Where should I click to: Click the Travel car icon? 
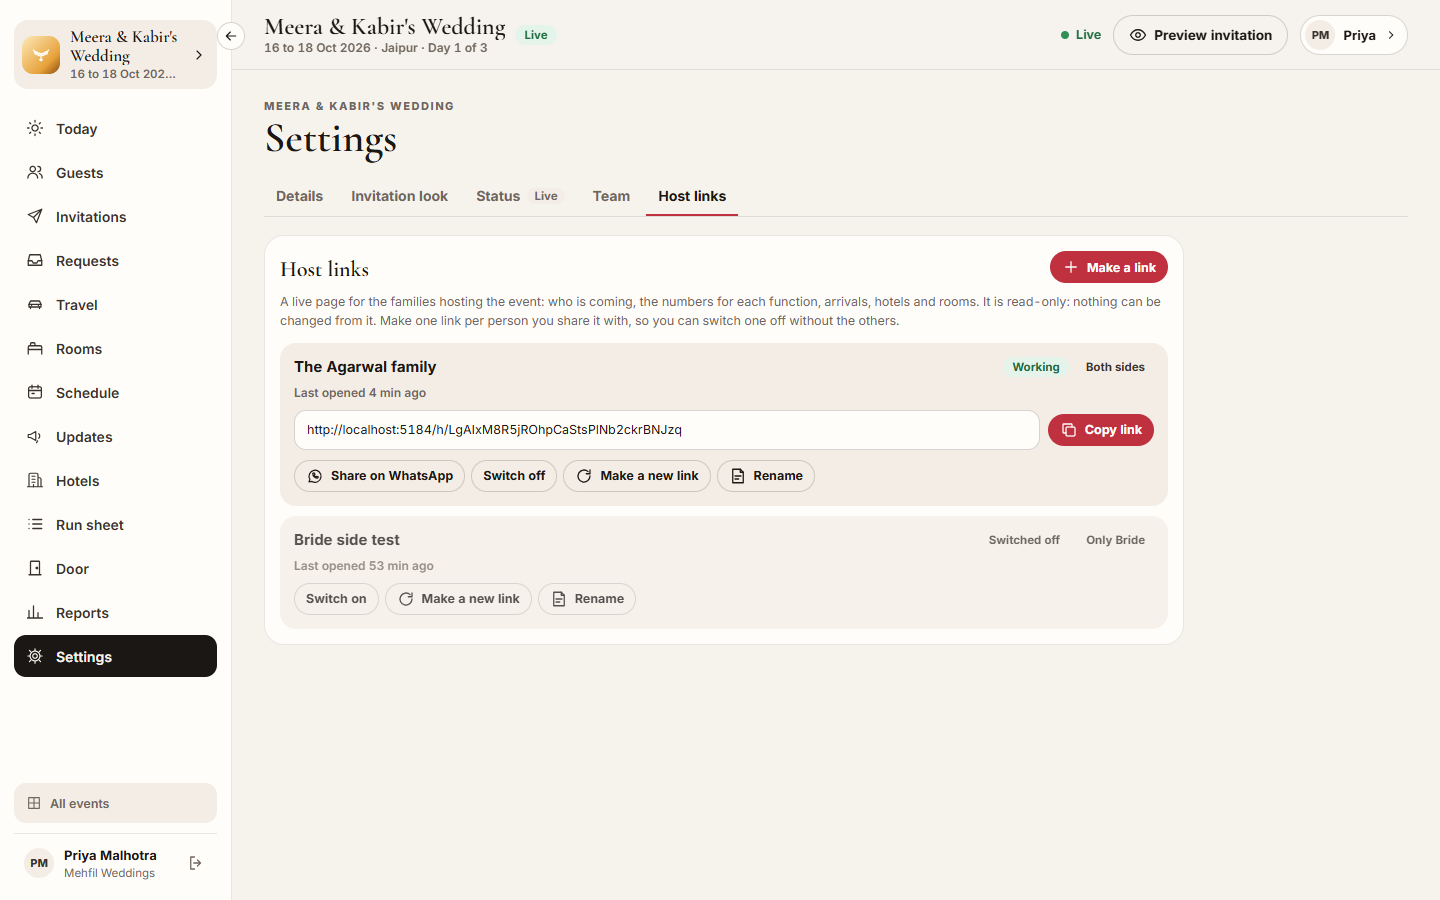pyautogui.click(x=35, y=304)
